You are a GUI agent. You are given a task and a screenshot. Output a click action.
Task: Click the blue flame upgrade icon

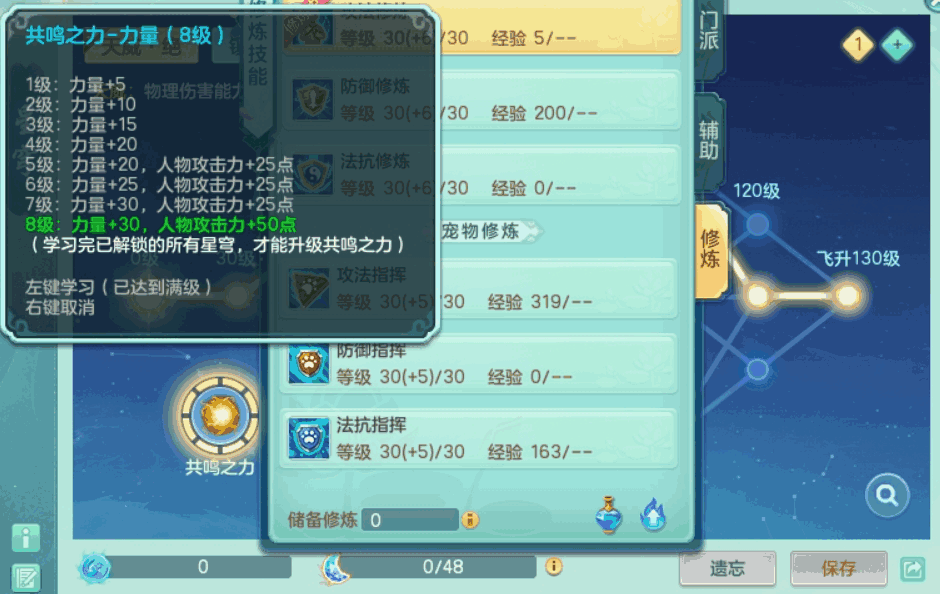(652, 515)
